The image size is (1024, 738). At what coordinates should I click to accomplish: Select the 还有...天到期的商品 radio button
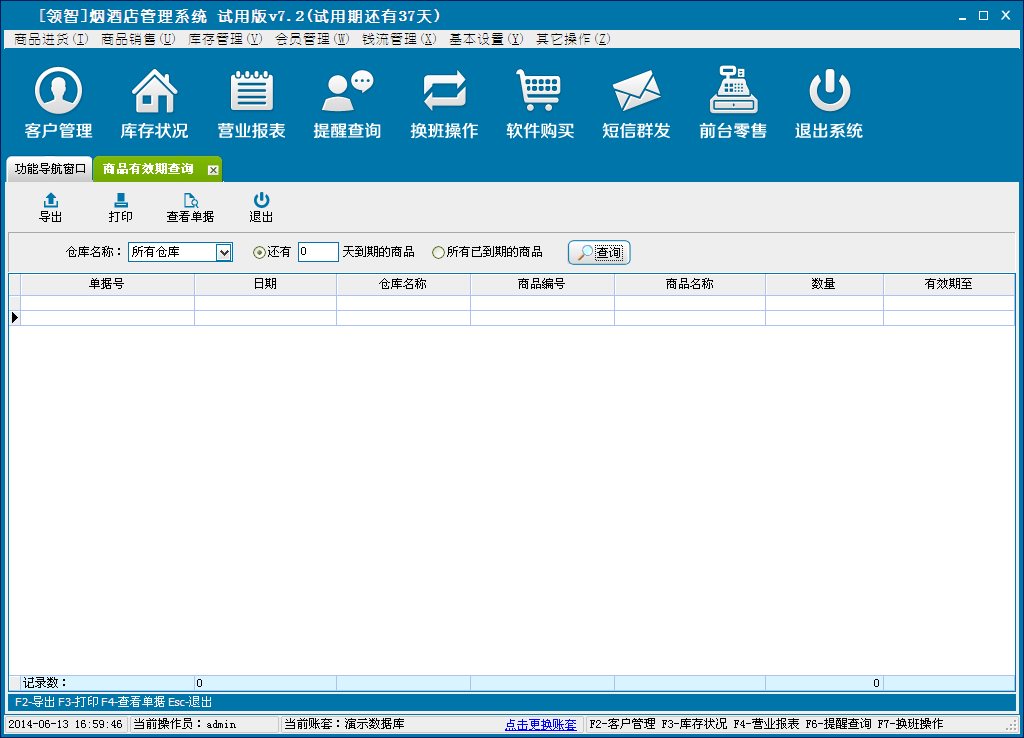[x=259, y=253]
